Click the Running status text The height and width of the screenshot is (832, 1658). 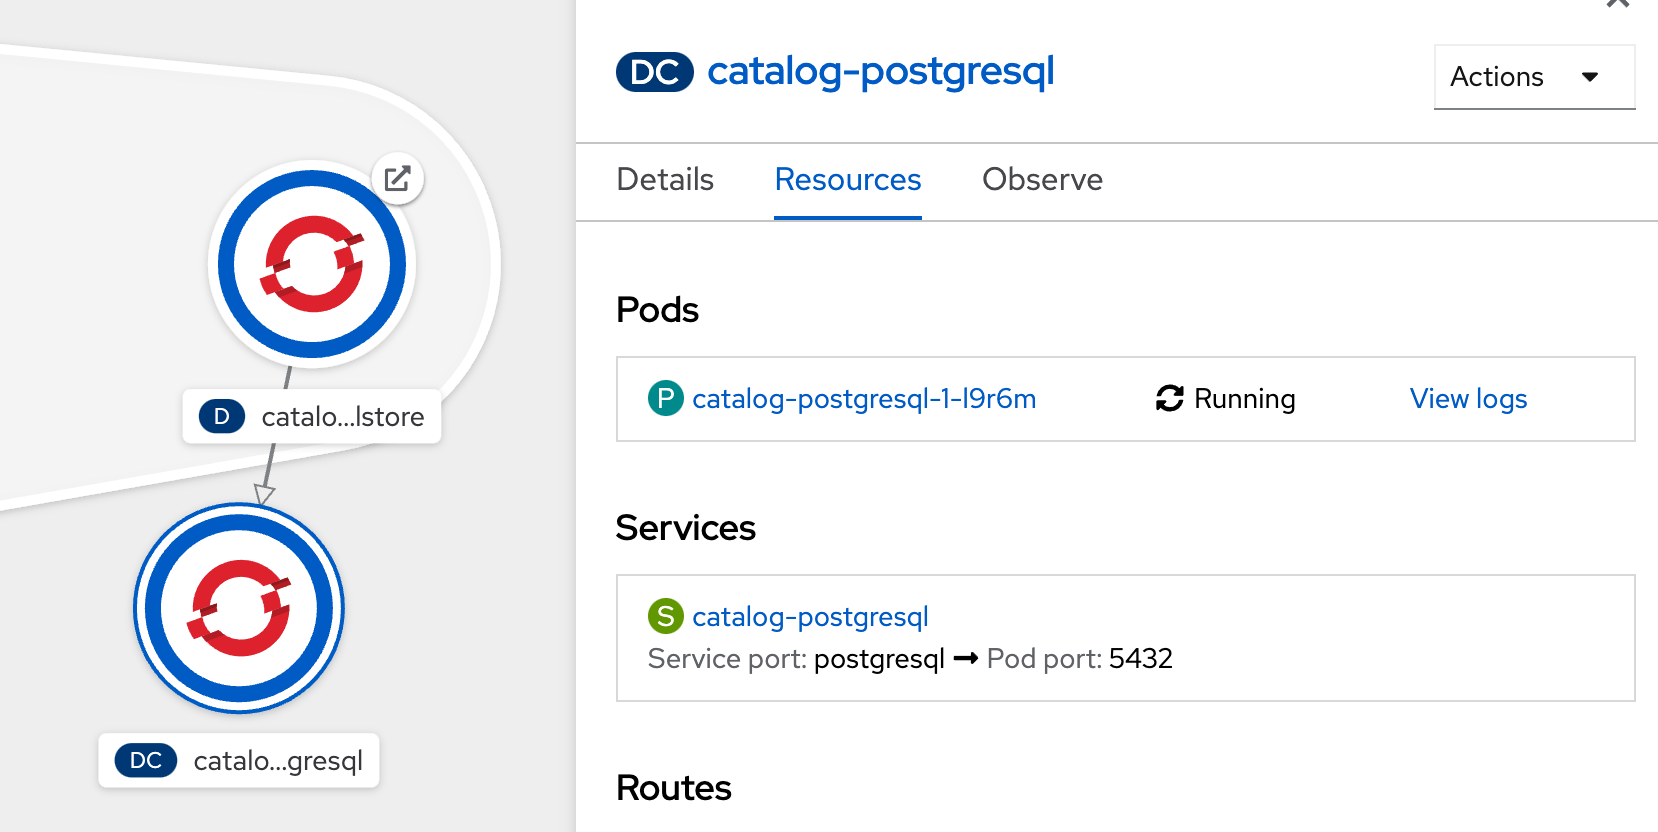[x=1245, y=399]
